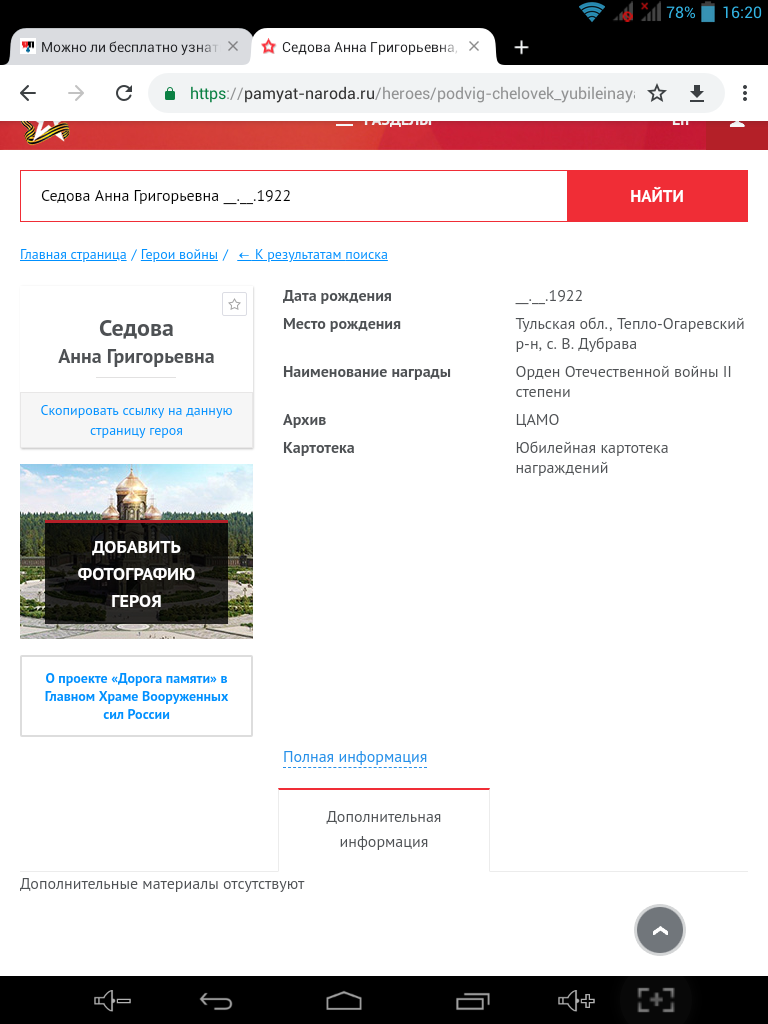Viewport: 768px width, 1024px height.
Task: Expand 'Полная информация' link
Action: pos(355,757)
